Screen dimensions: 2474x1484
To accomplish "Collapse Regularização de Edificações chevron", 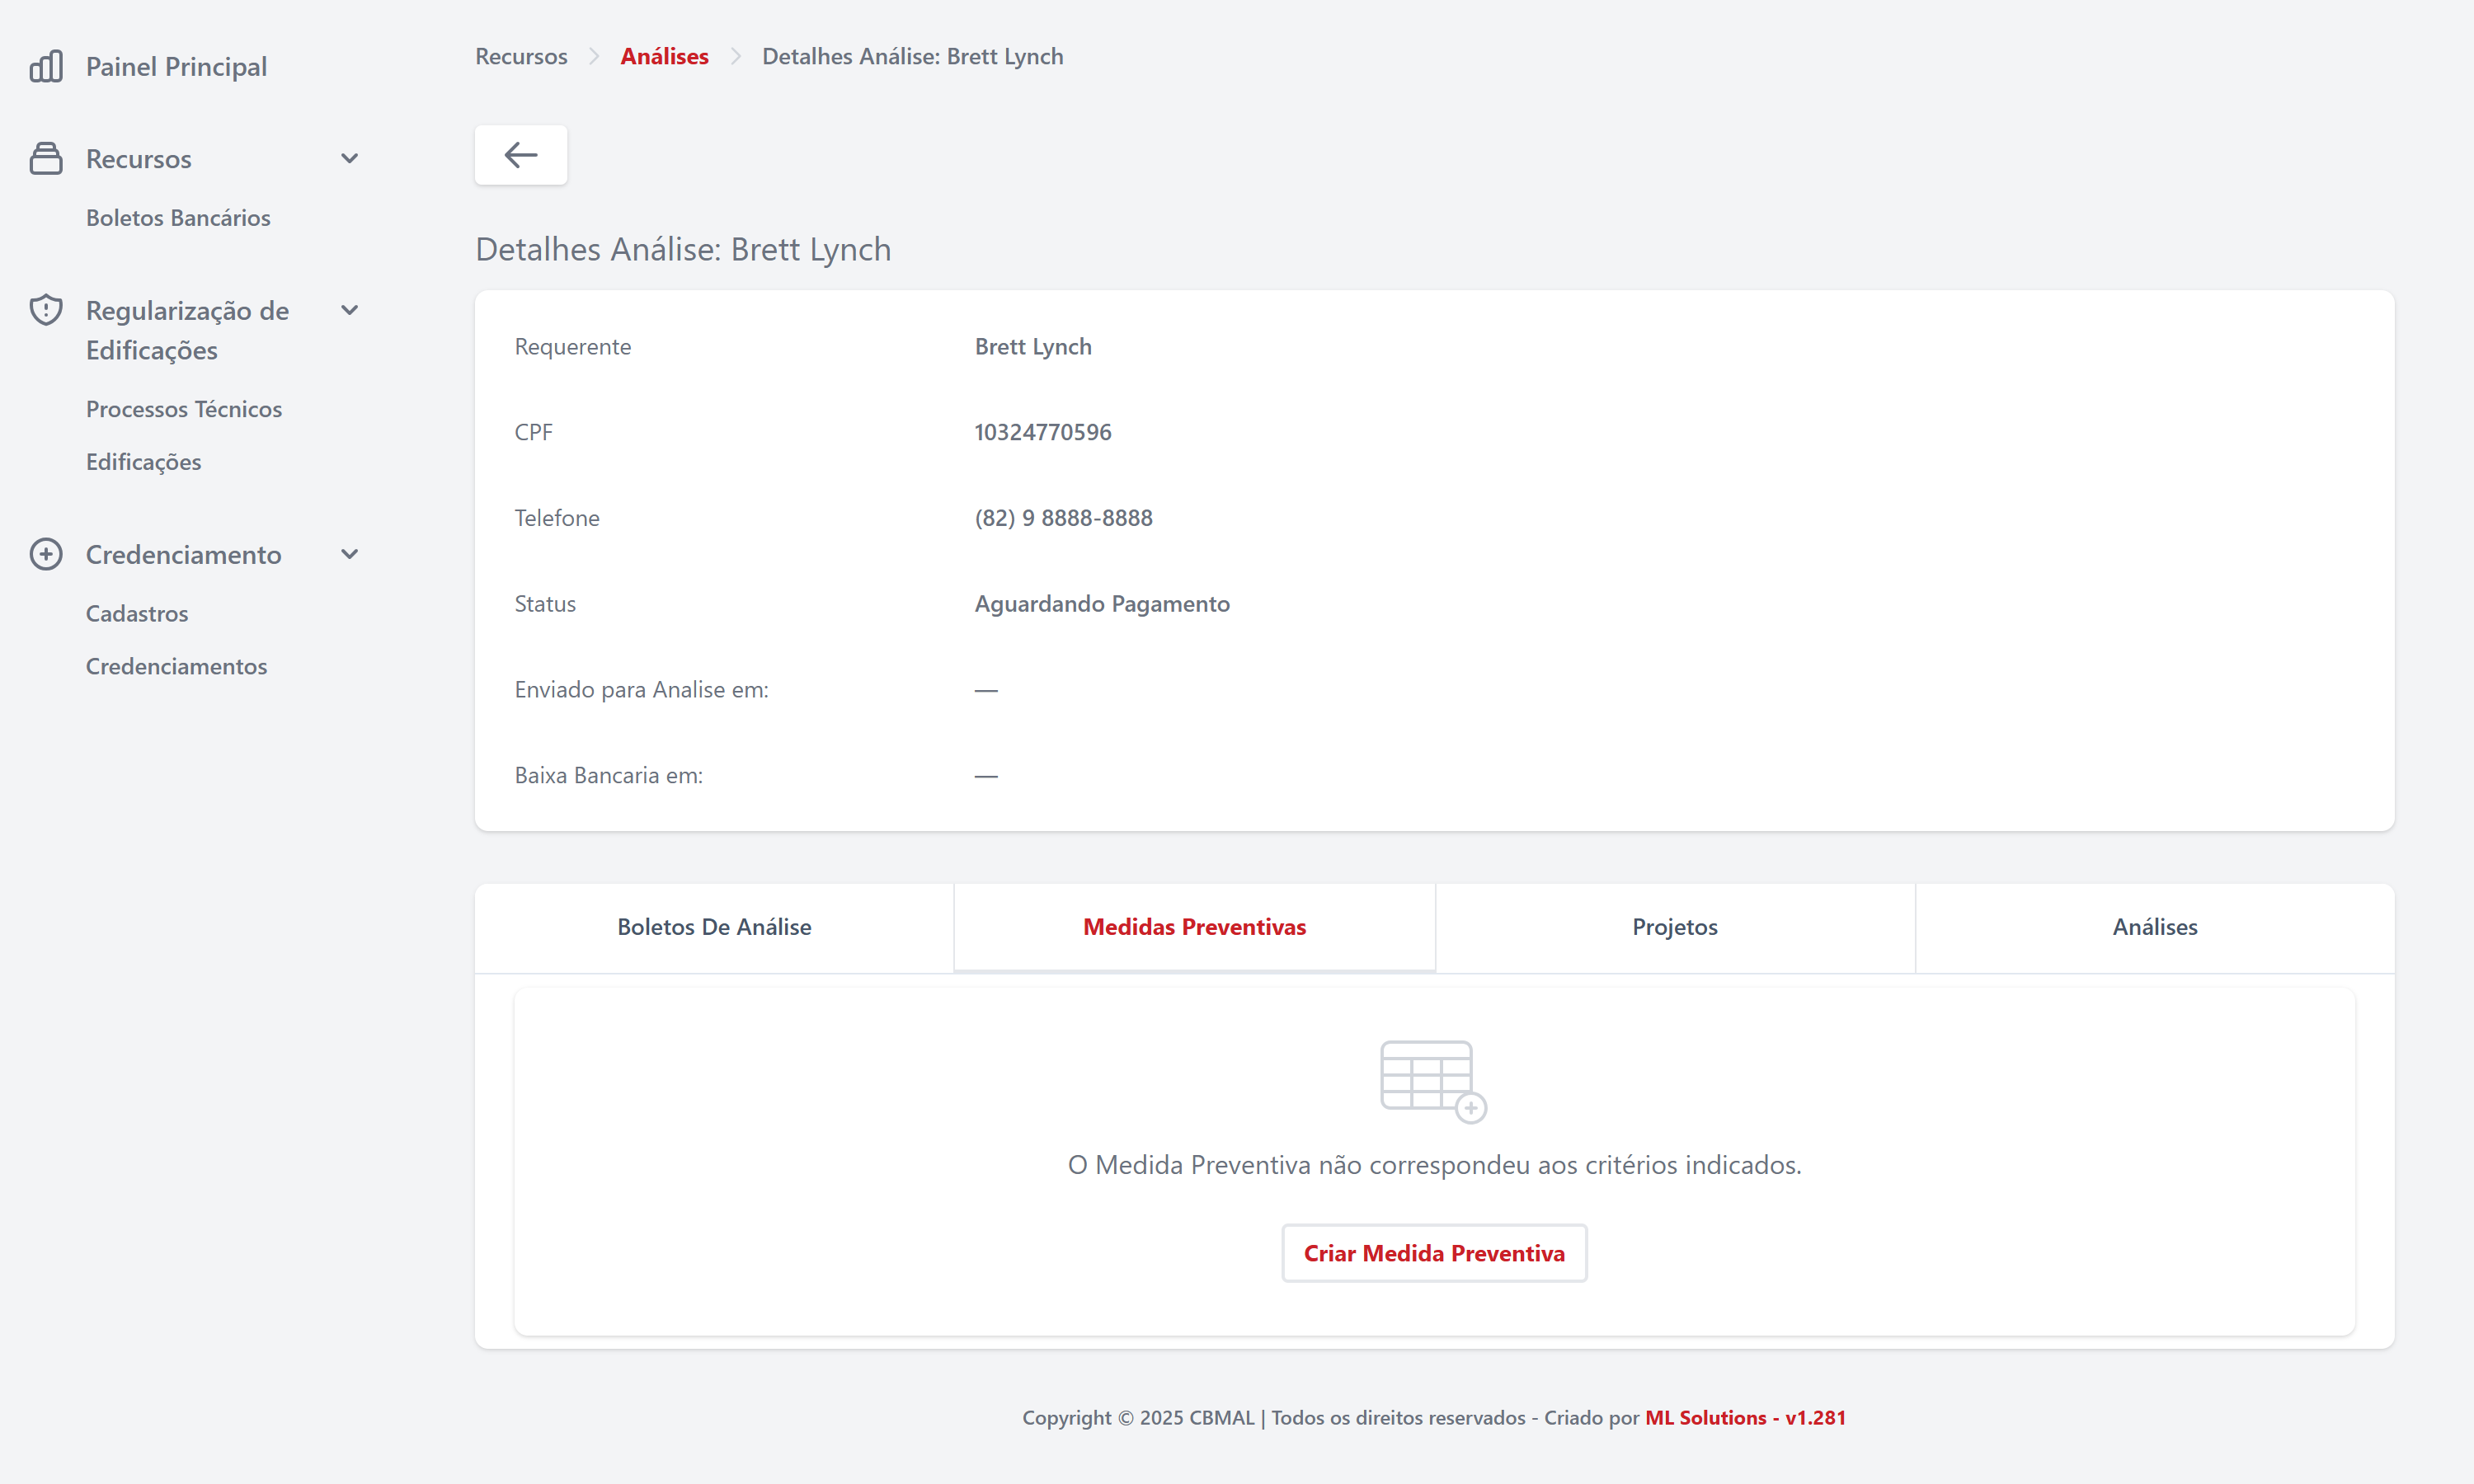I will pos(350,310).
